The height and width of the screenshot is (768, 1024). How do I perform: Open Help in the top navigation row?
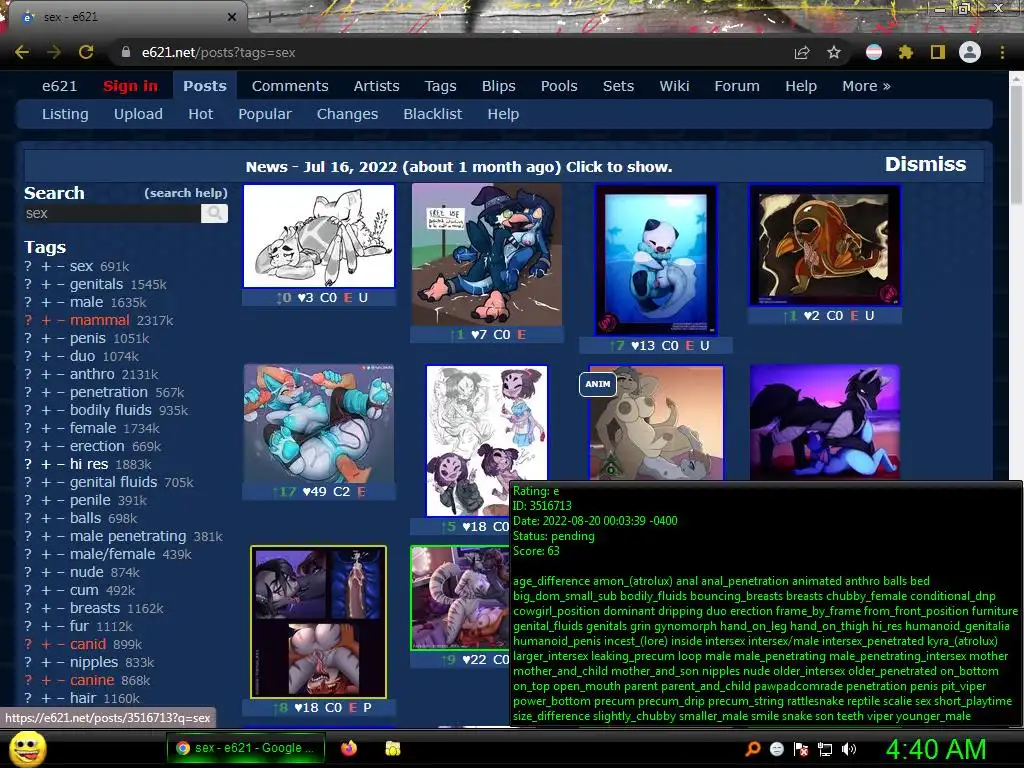pyautogui.click(x=801, y=86)
